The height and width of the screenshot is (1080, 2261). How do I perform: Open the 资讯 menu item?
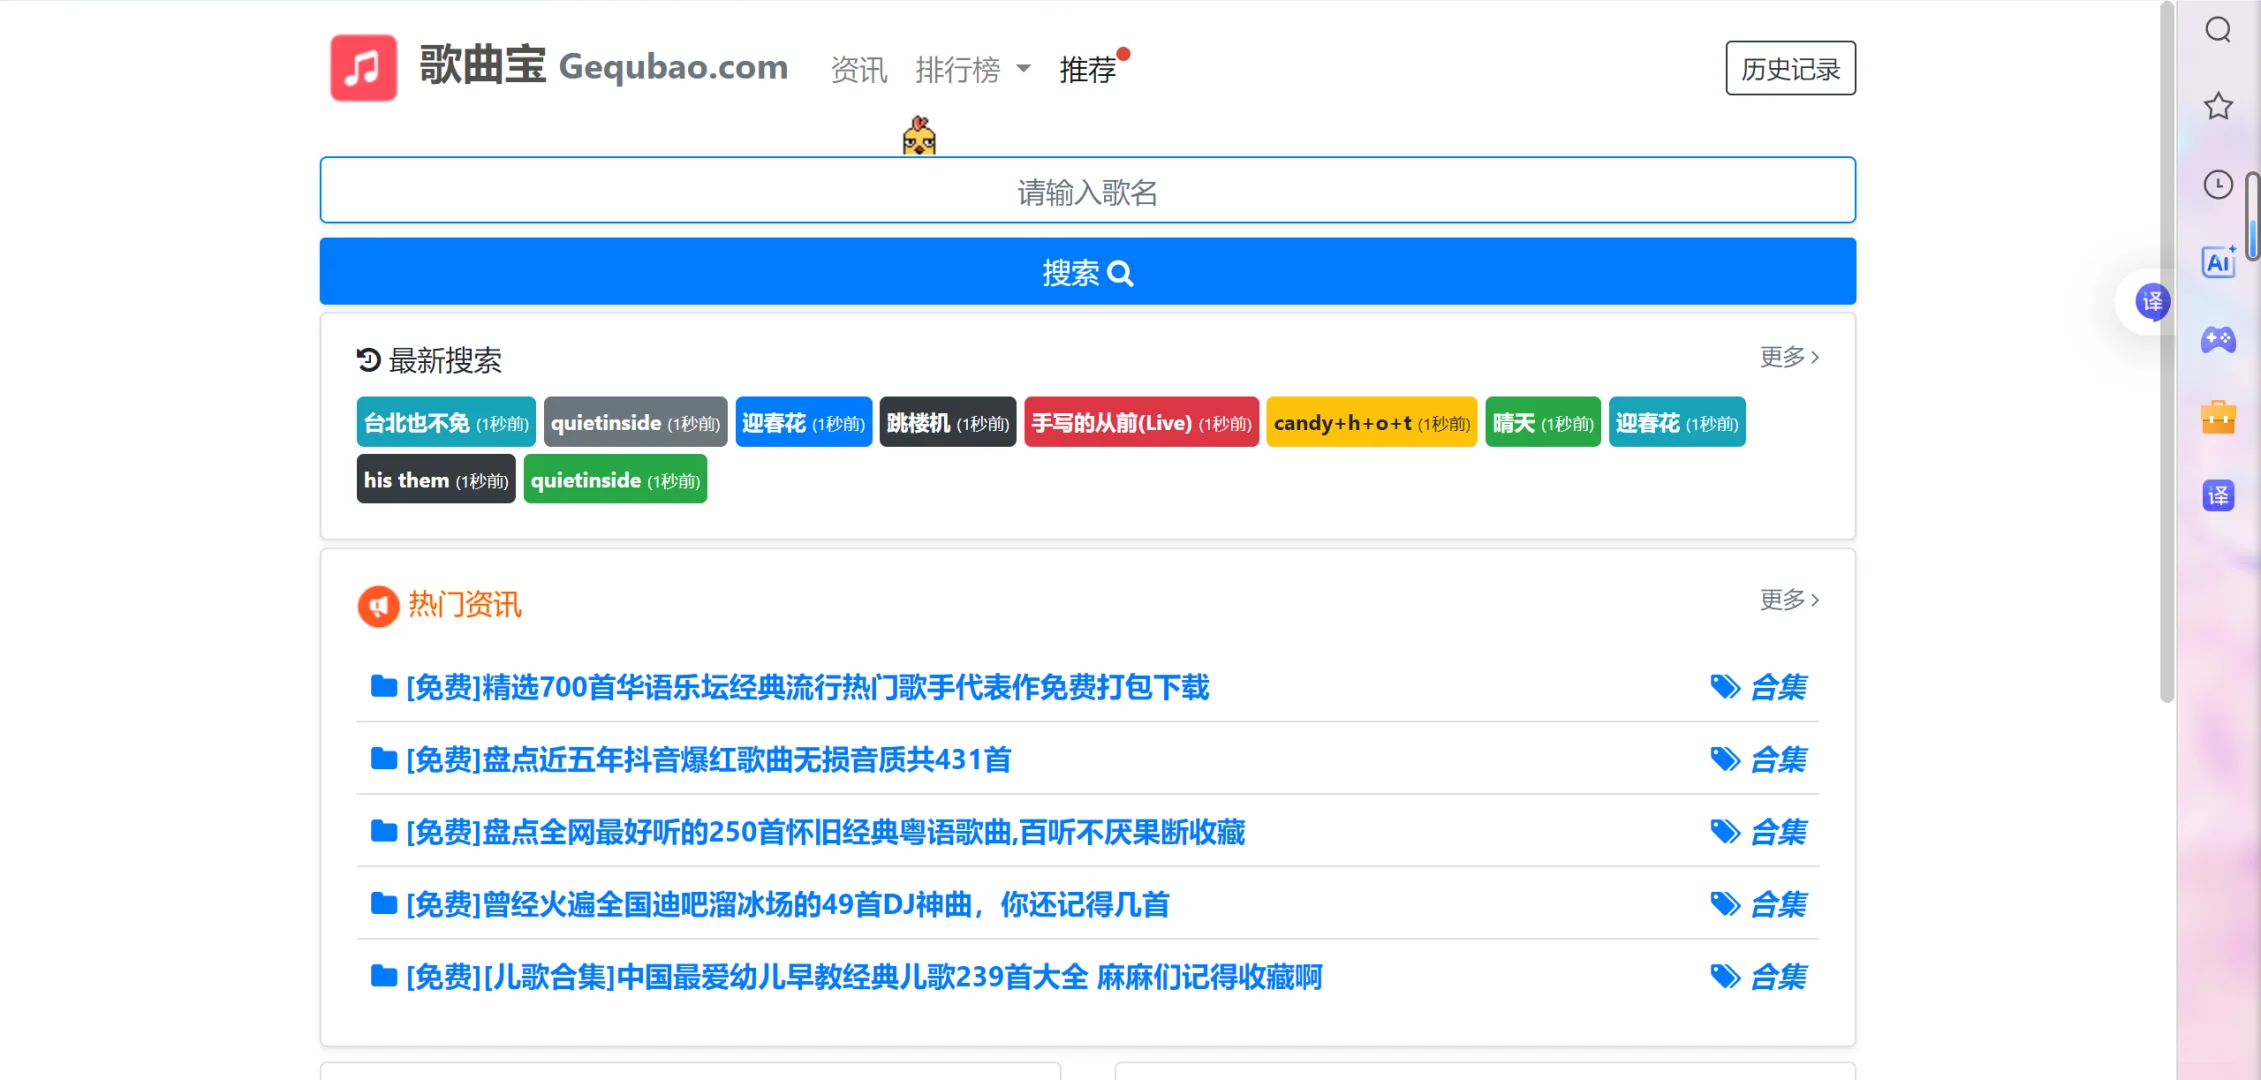click(857, 68)
